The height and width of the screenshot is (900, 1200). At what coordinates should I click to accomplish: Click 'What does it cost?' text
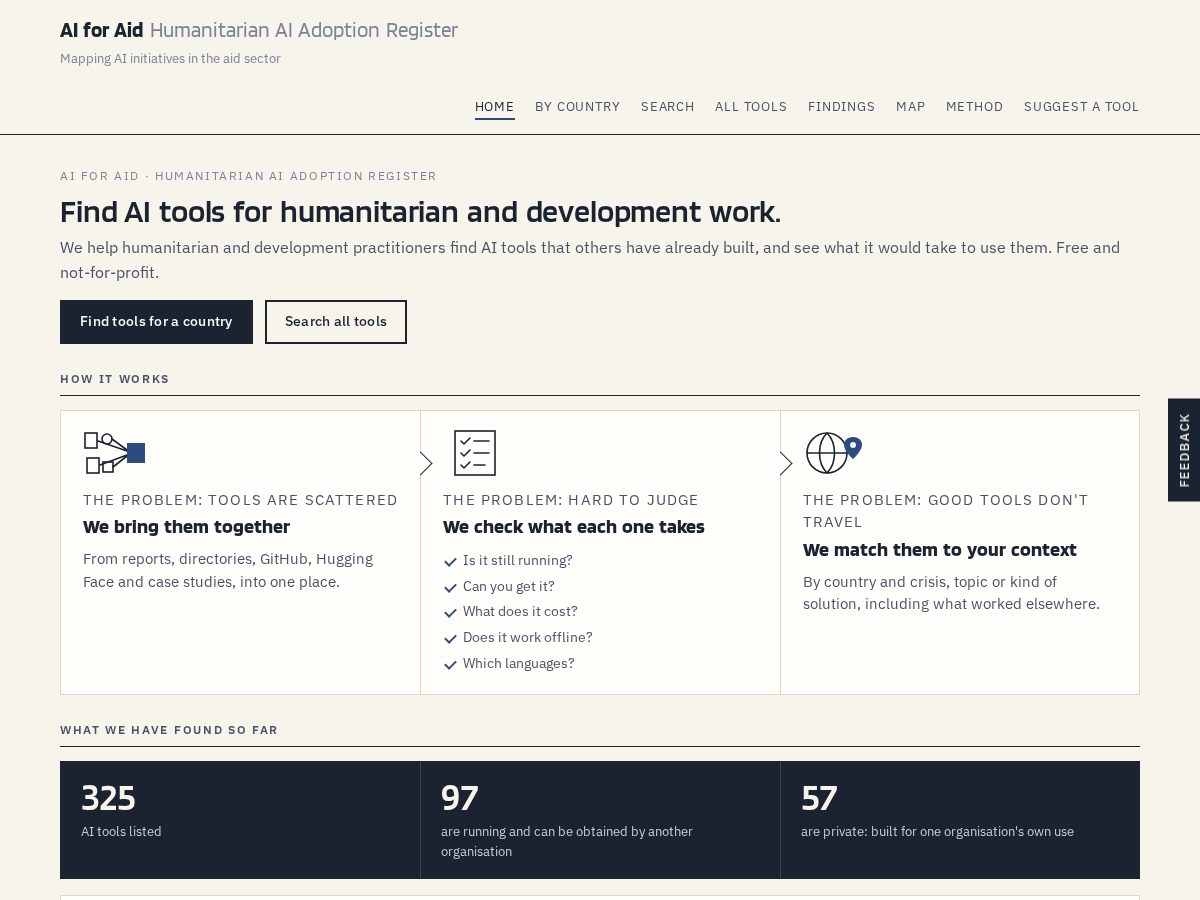point(520,612)
